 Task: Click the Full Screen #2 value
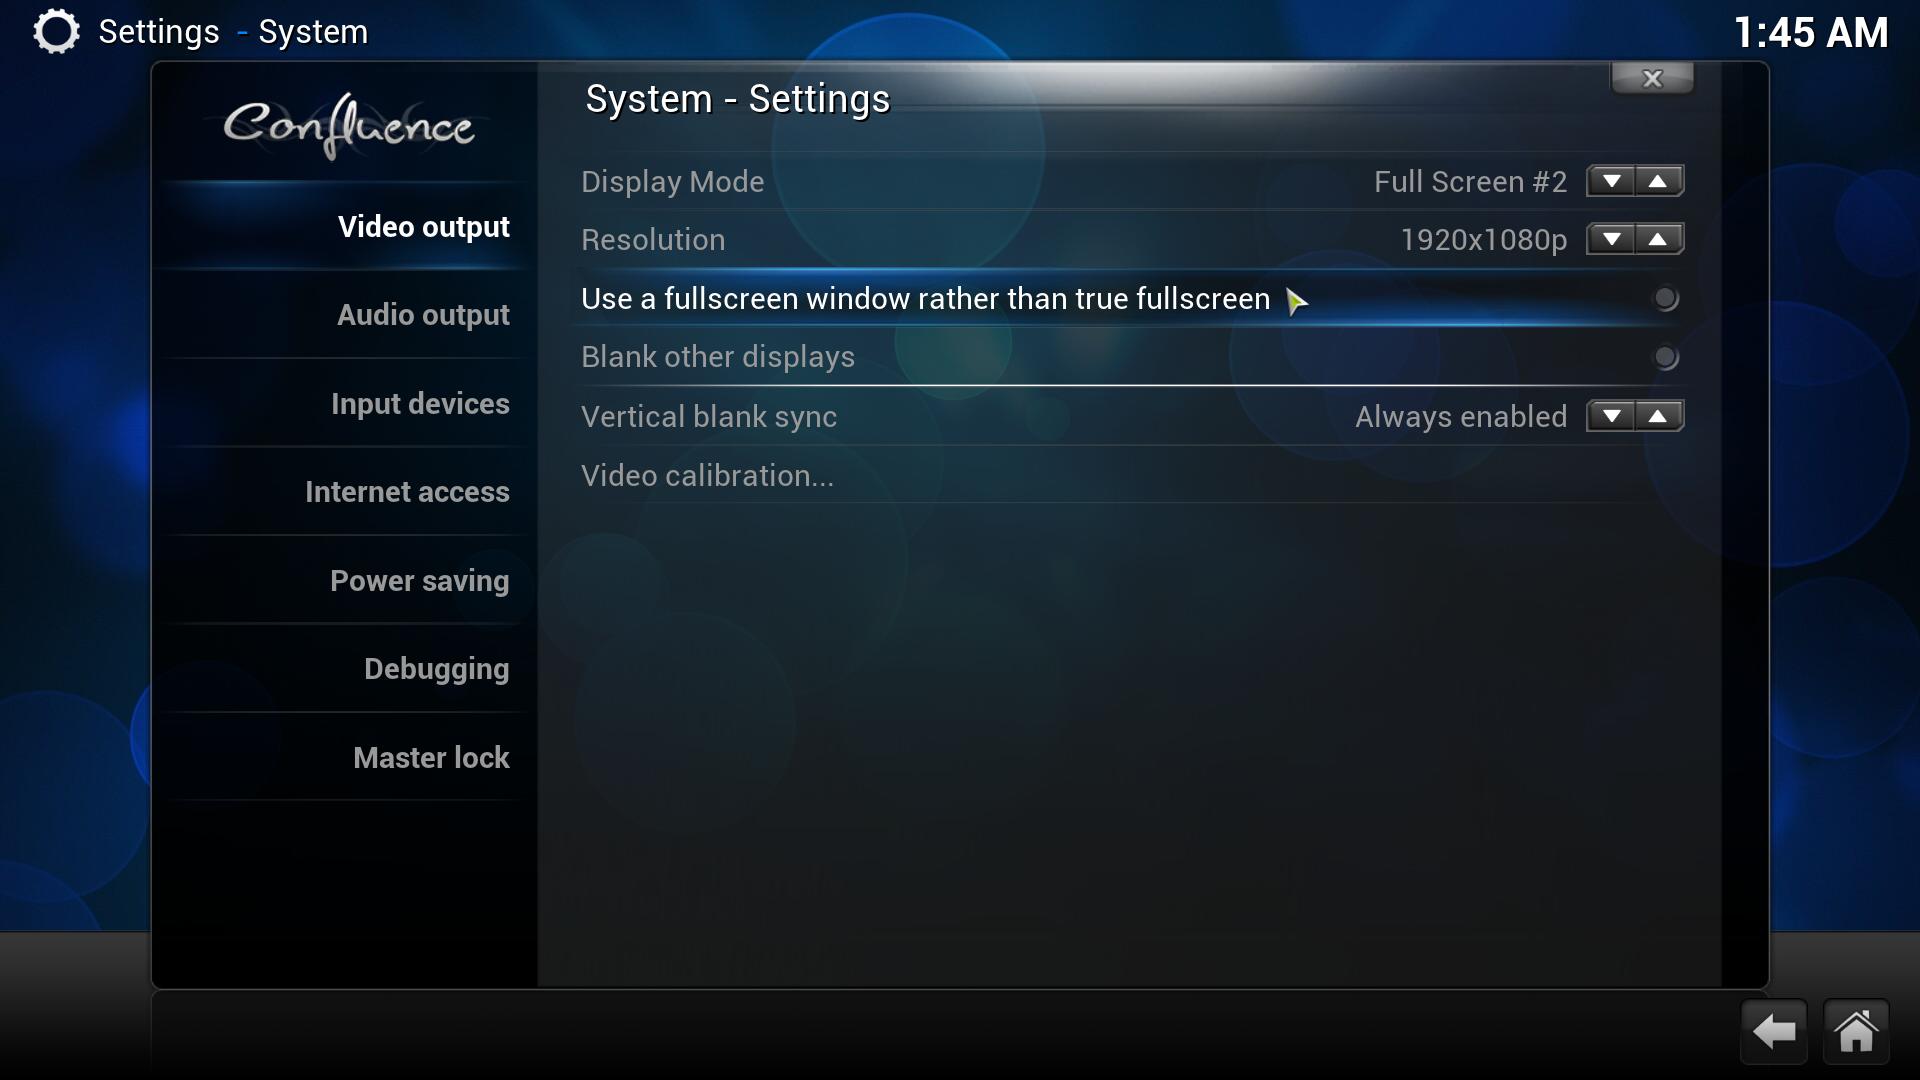(x=1470, y=182)
